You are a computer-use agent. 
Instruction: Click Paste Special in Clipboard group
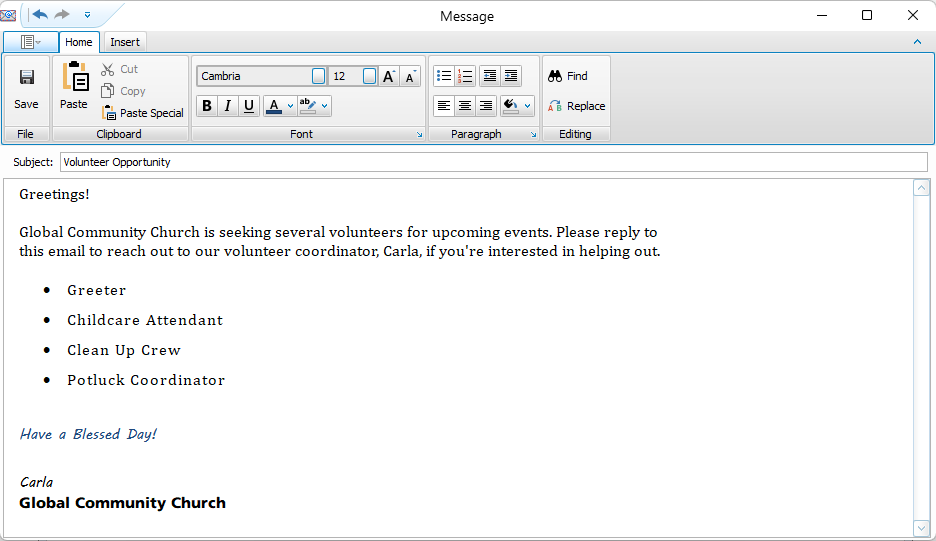tap(143, 113)
